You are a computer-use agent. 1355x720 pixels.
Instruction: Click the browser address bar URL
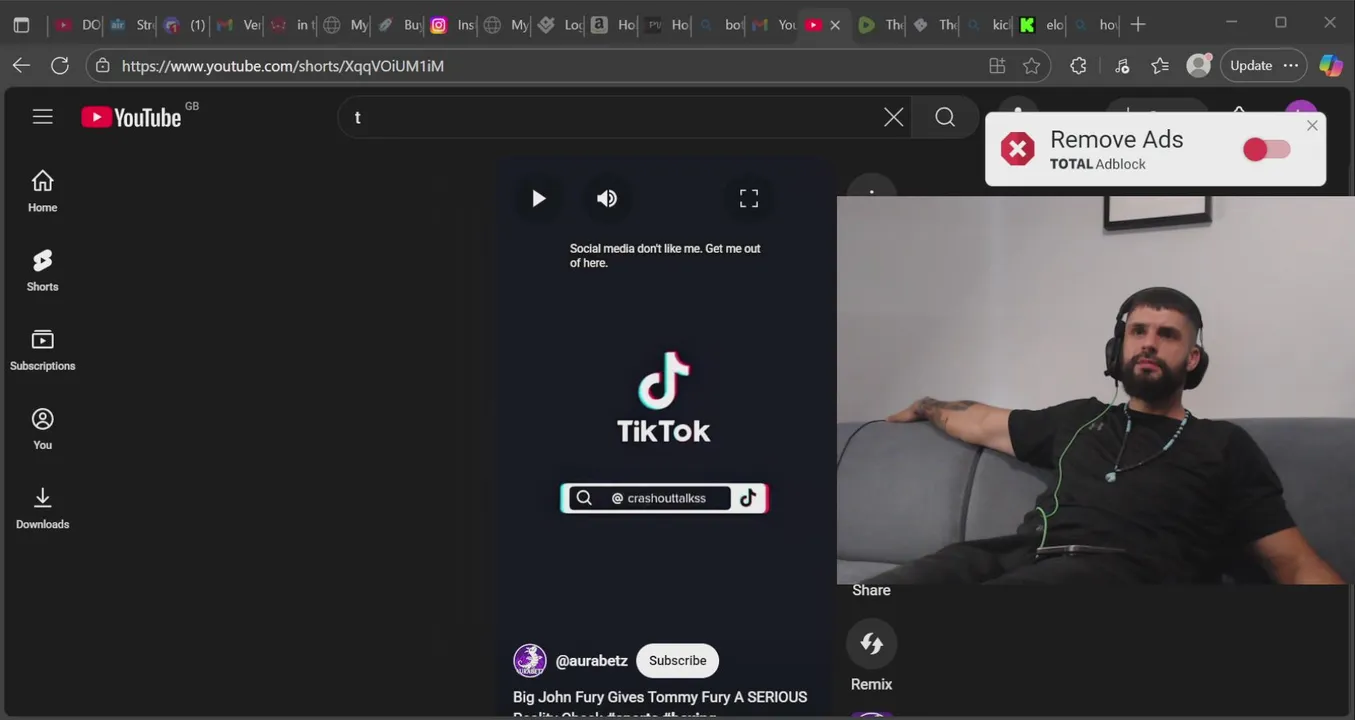pyautogui.click(x=283, y=66)
